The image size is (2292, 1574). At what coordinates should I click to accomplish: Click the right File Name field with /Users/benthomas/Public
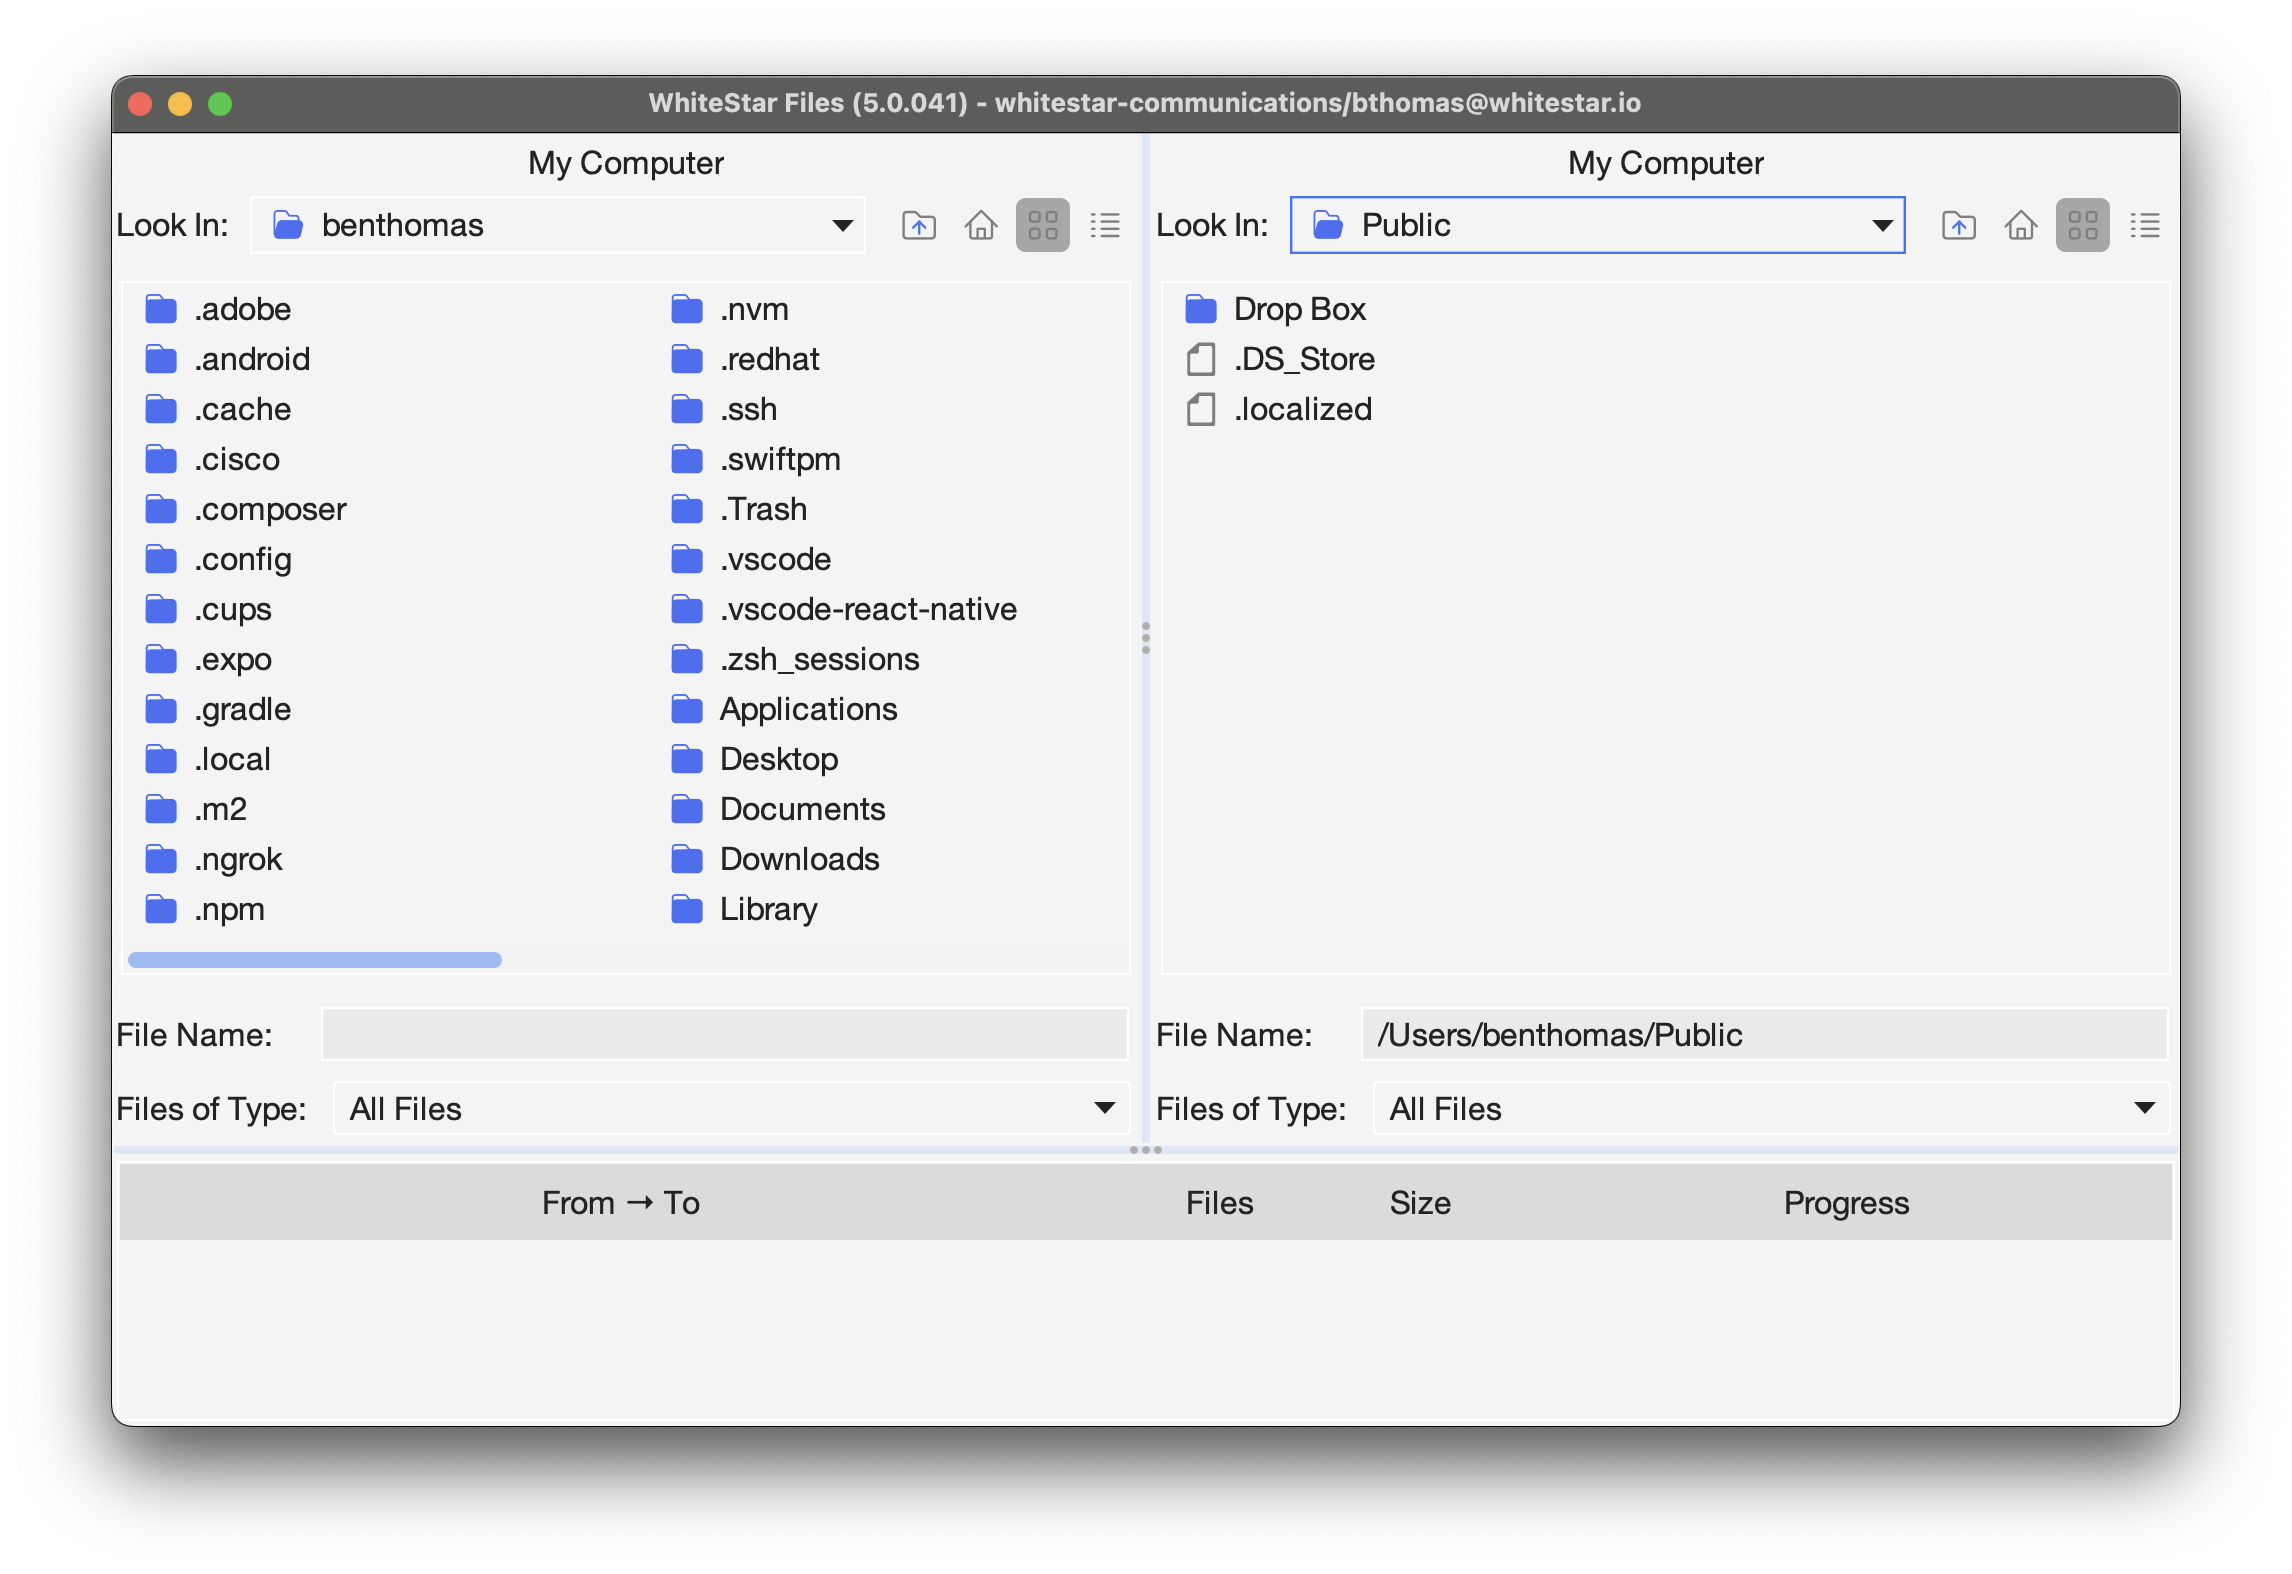click(1765, 1034)
